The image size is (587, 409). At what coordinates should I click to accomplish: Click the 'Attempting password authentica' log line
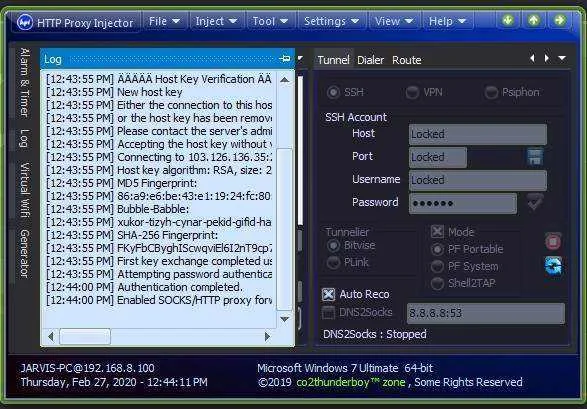(x=159, y=274)
